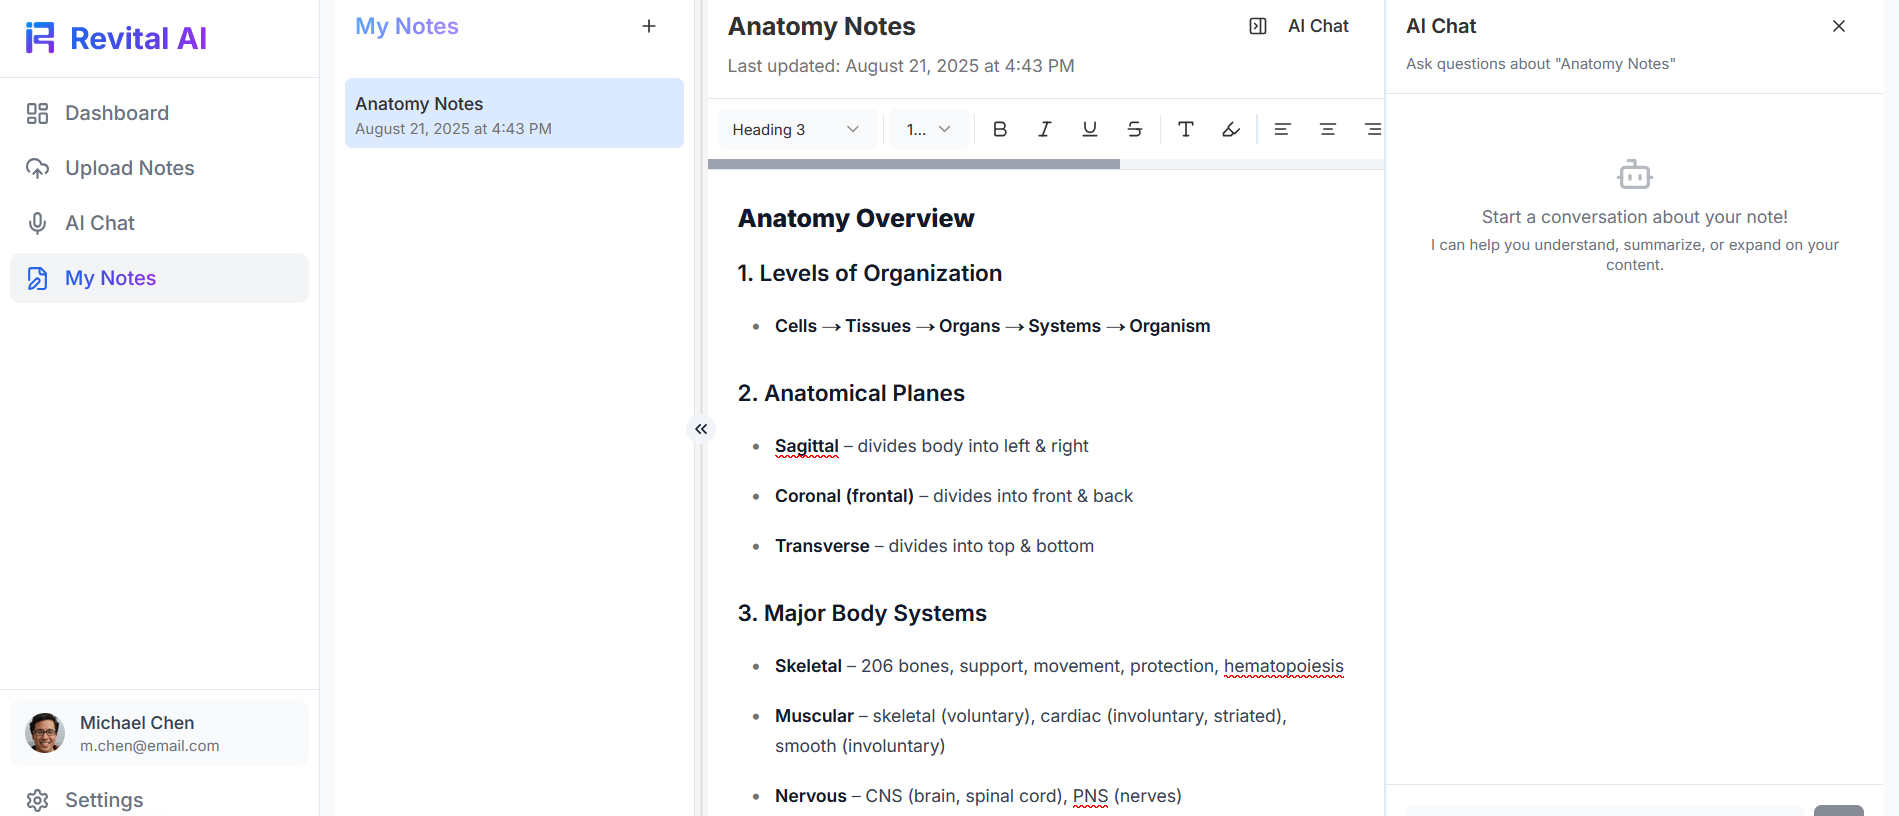Apply italic formatting to text
This screenshot has height=816, width=1899.
coord(1044,129)
